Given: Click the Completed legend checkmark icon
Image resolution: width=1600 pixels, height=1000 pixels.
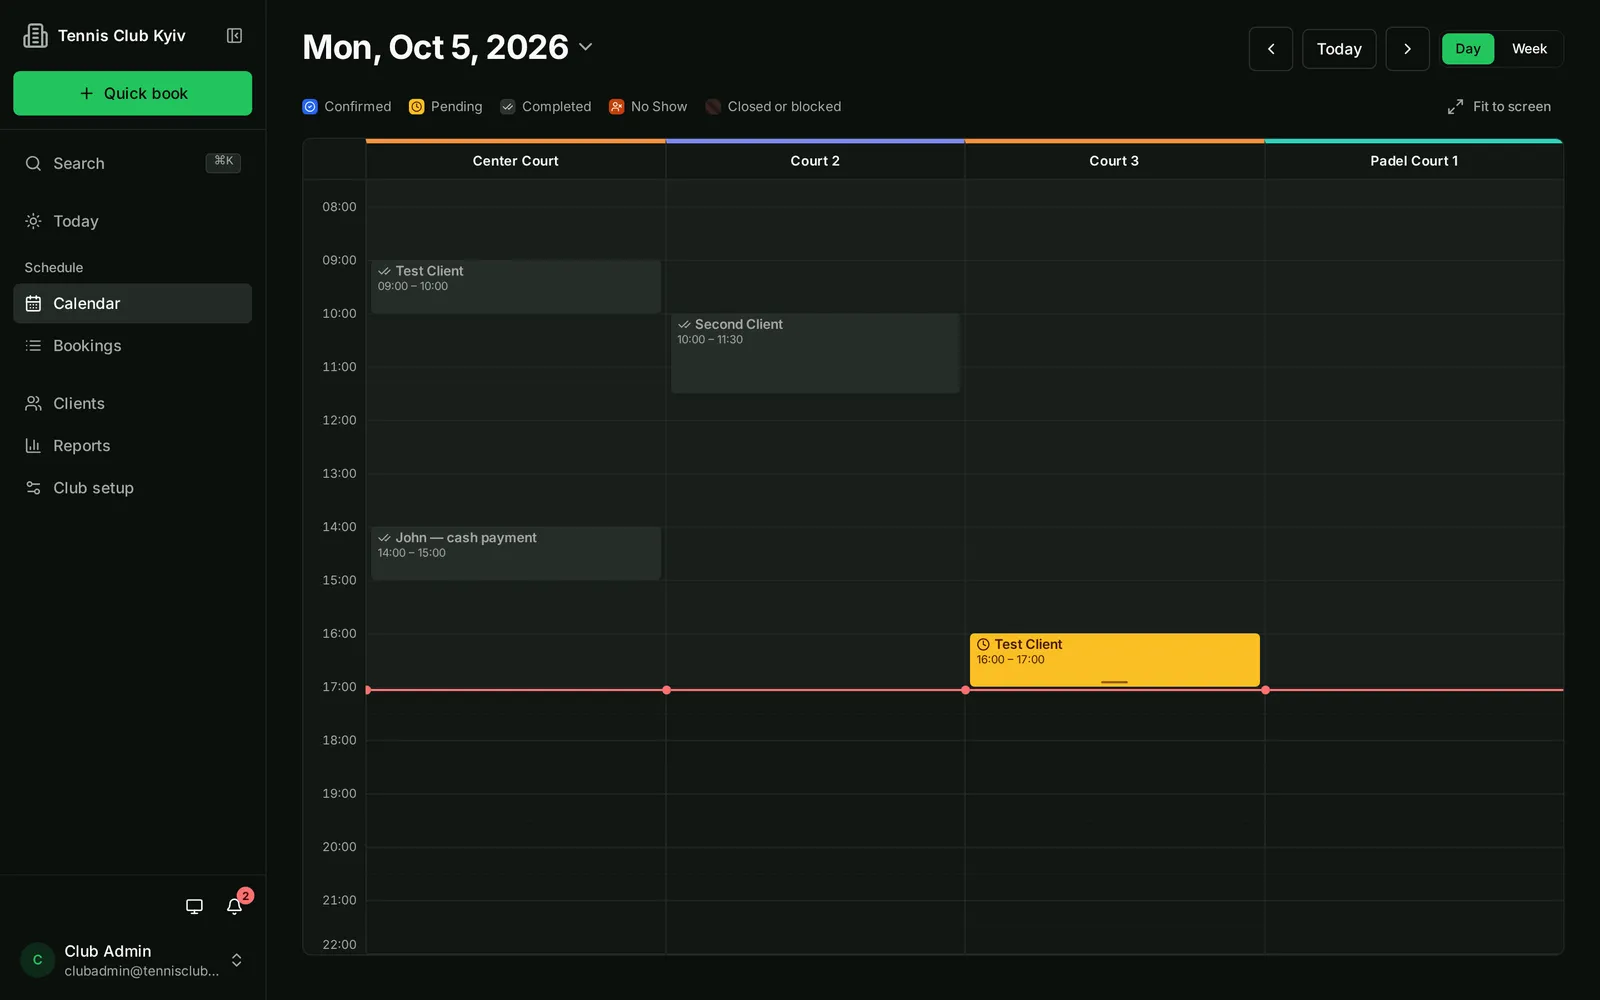Looking at the screenshot, I should point(508,107).
